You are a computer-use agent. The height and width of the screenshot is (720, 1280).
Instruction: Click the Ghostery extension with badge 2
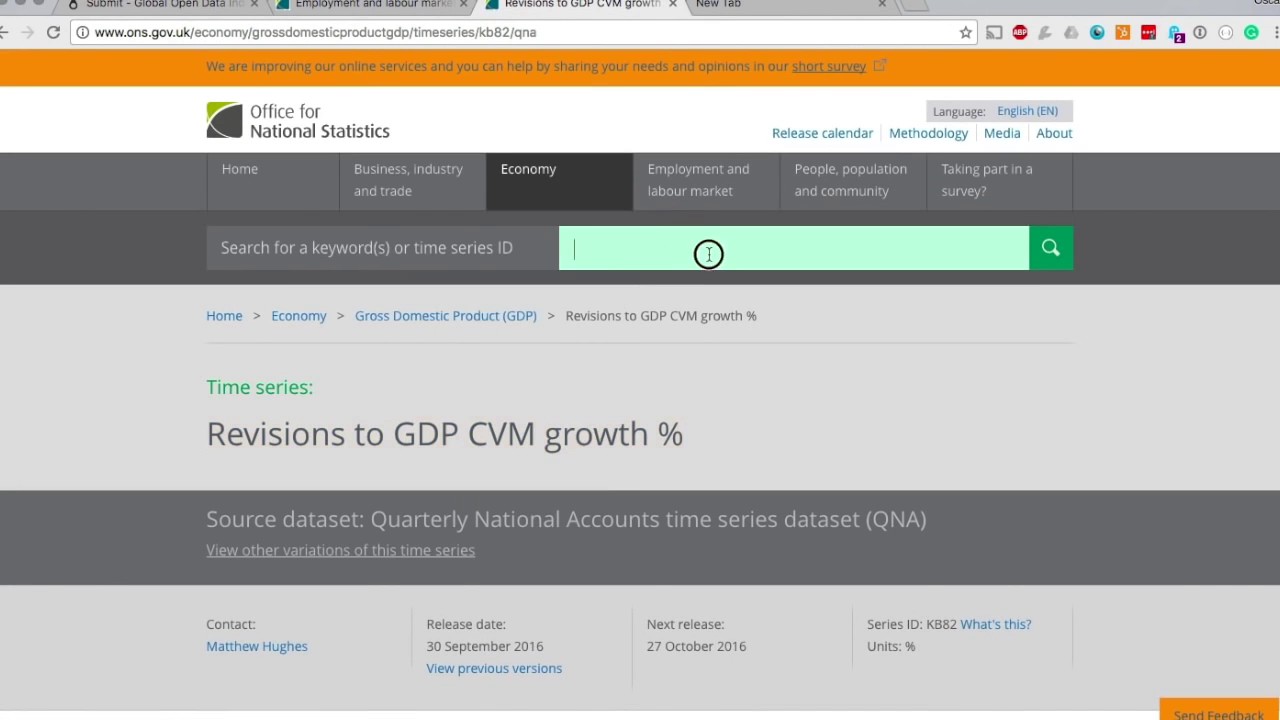coord(1175,33)
